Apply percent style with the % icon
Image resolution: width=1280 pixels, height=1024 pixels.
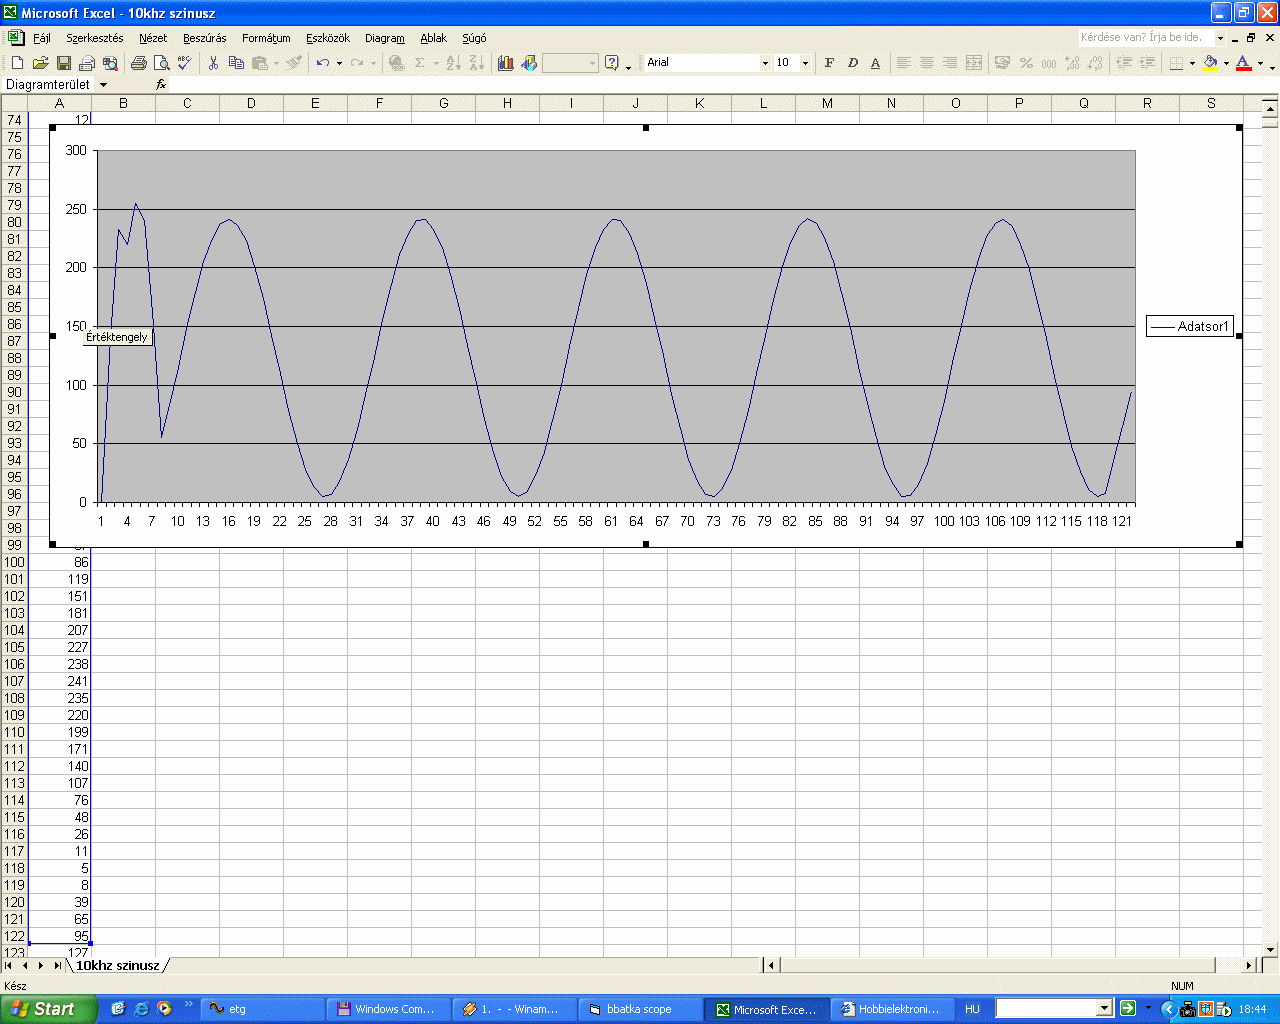click(x=1026, y=63)
